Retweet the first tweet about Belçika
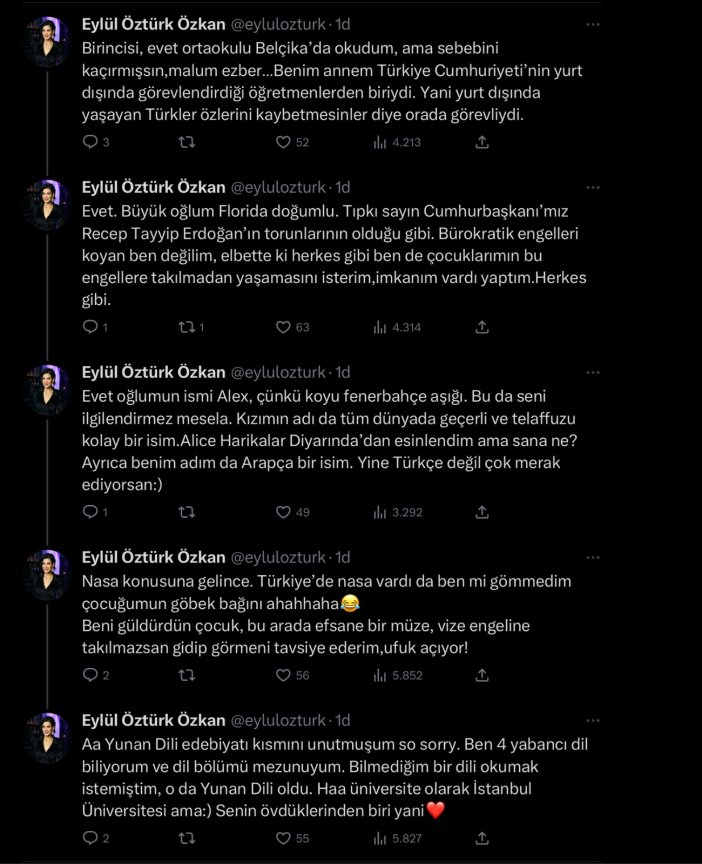Image resolution: width=702 pixels, height=864 pixels. 185,143
